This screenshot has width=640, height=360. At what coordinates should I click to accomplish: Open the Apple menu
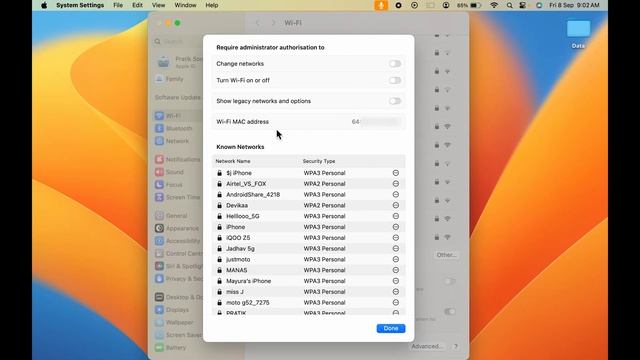tap(44, 5)
